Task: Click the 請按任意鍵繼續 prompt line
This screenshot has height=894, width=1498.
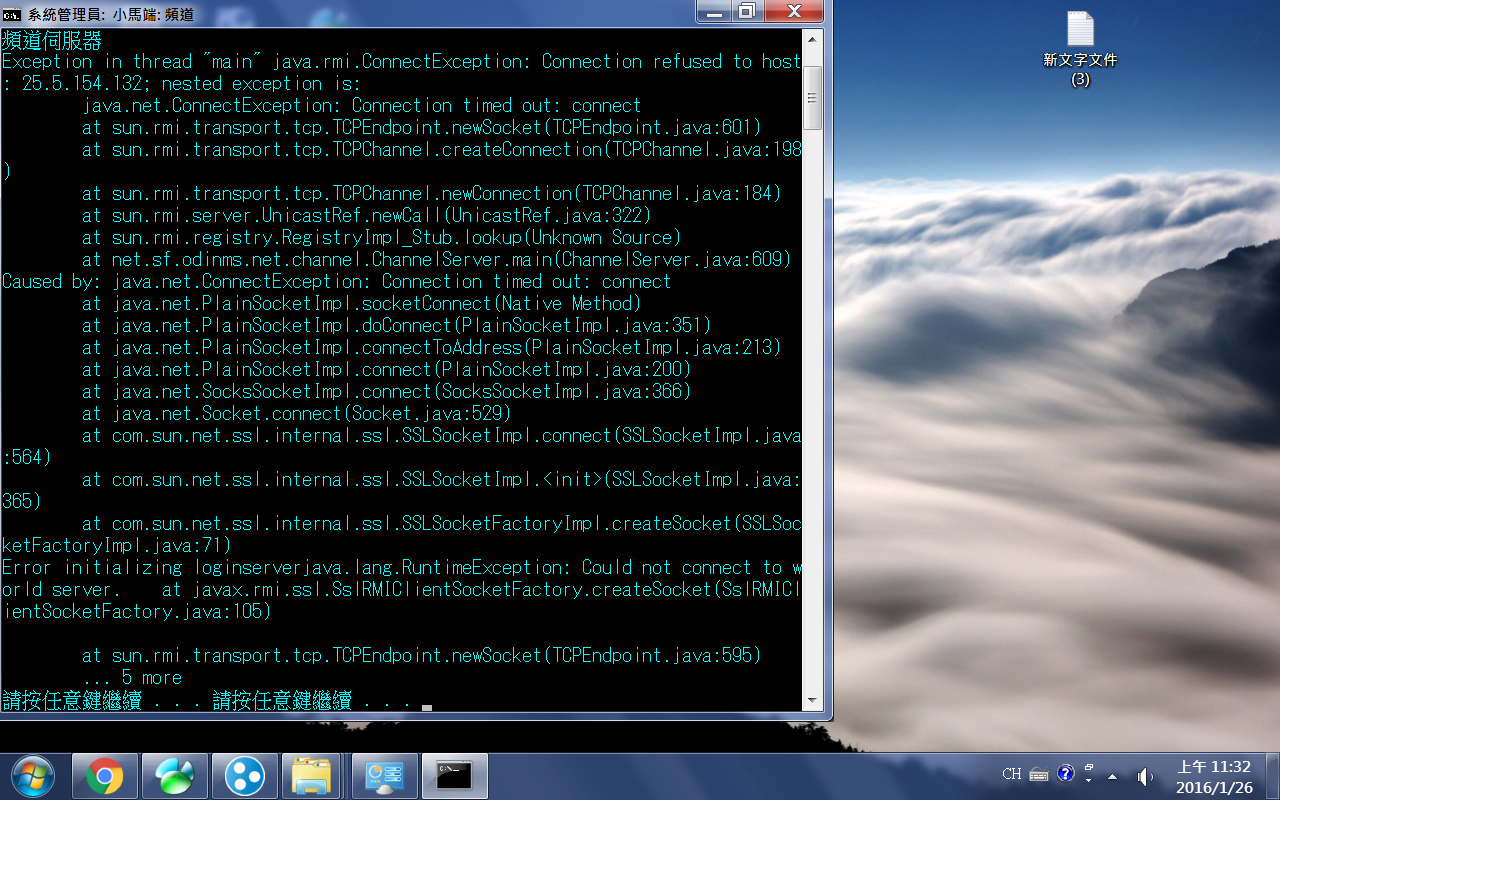Action: coord(207,700)
